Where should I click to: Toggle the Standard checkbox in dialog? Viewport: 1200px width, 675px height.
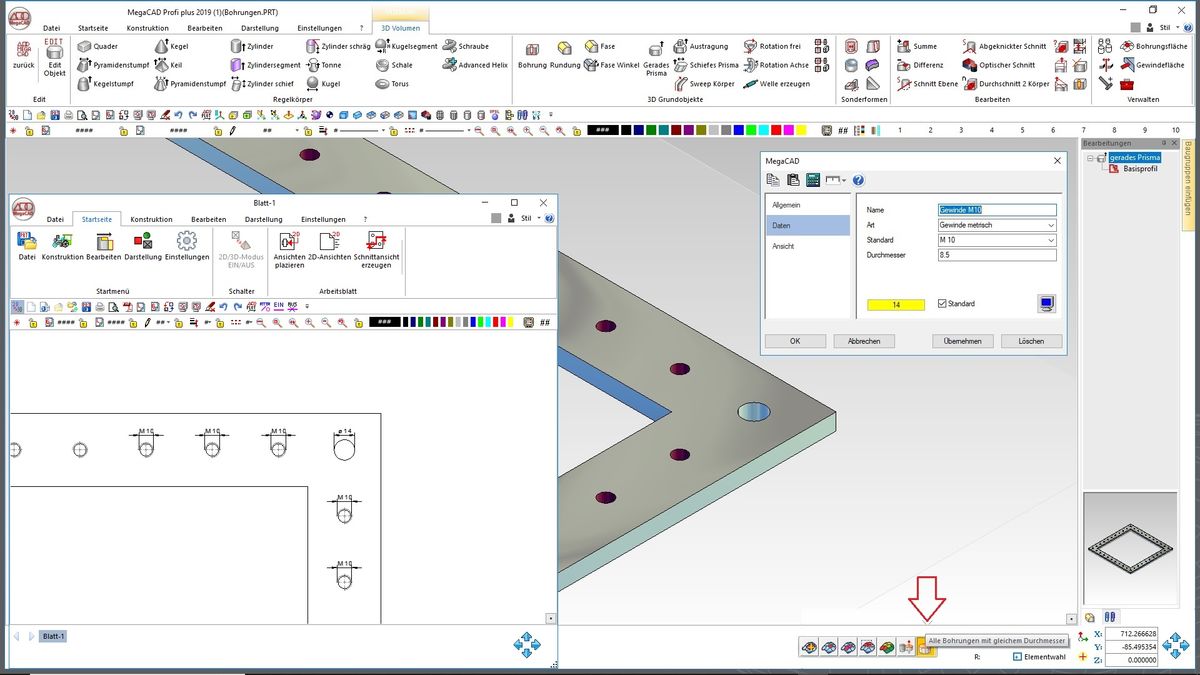coord(942,303)
